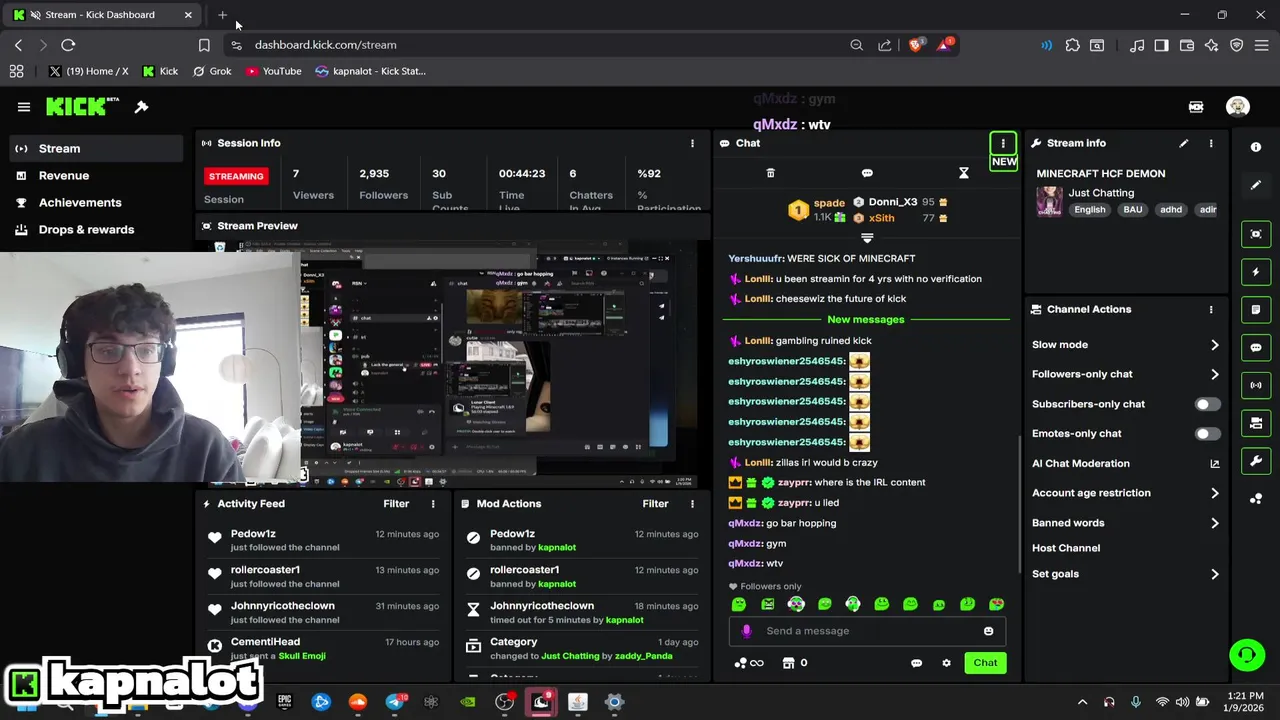Click the Brave shields icon

pos(915,45)
